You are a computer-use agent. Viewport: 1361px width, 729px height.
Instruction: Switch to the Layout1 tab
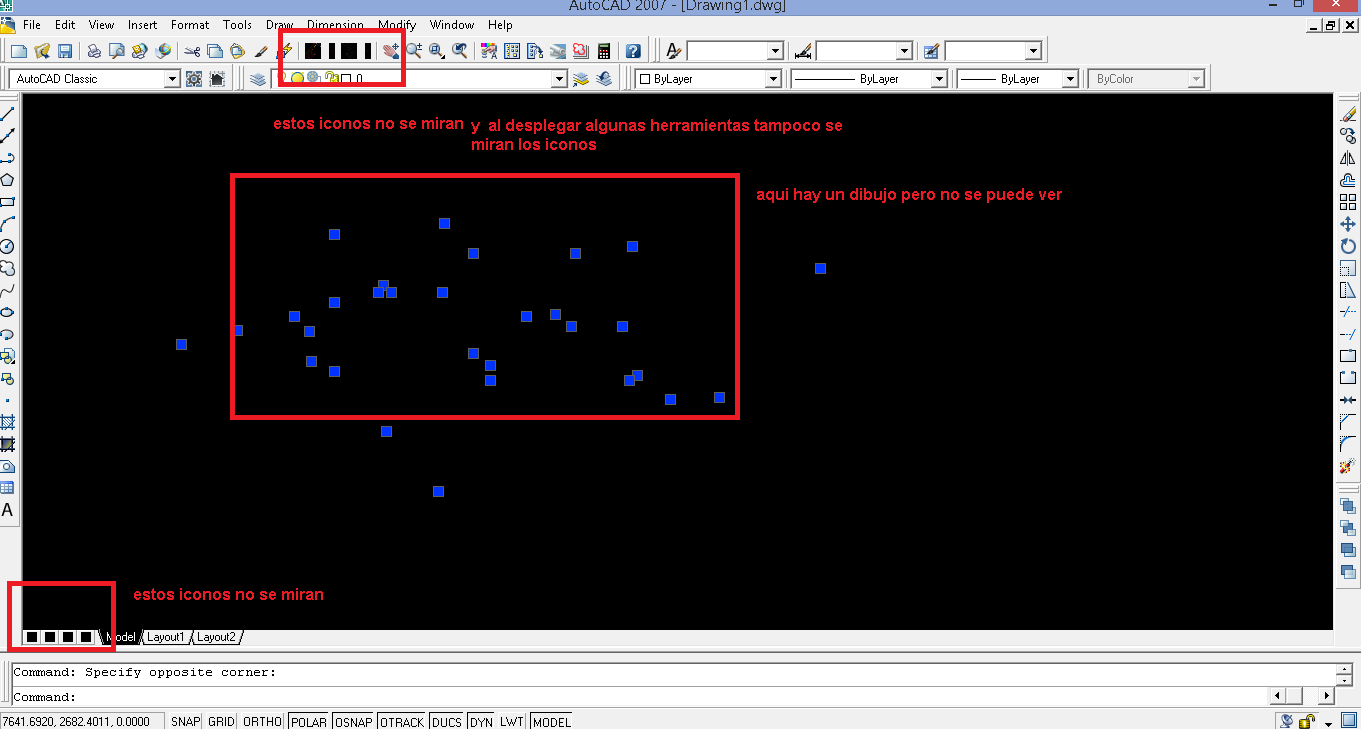coord(166,637)
